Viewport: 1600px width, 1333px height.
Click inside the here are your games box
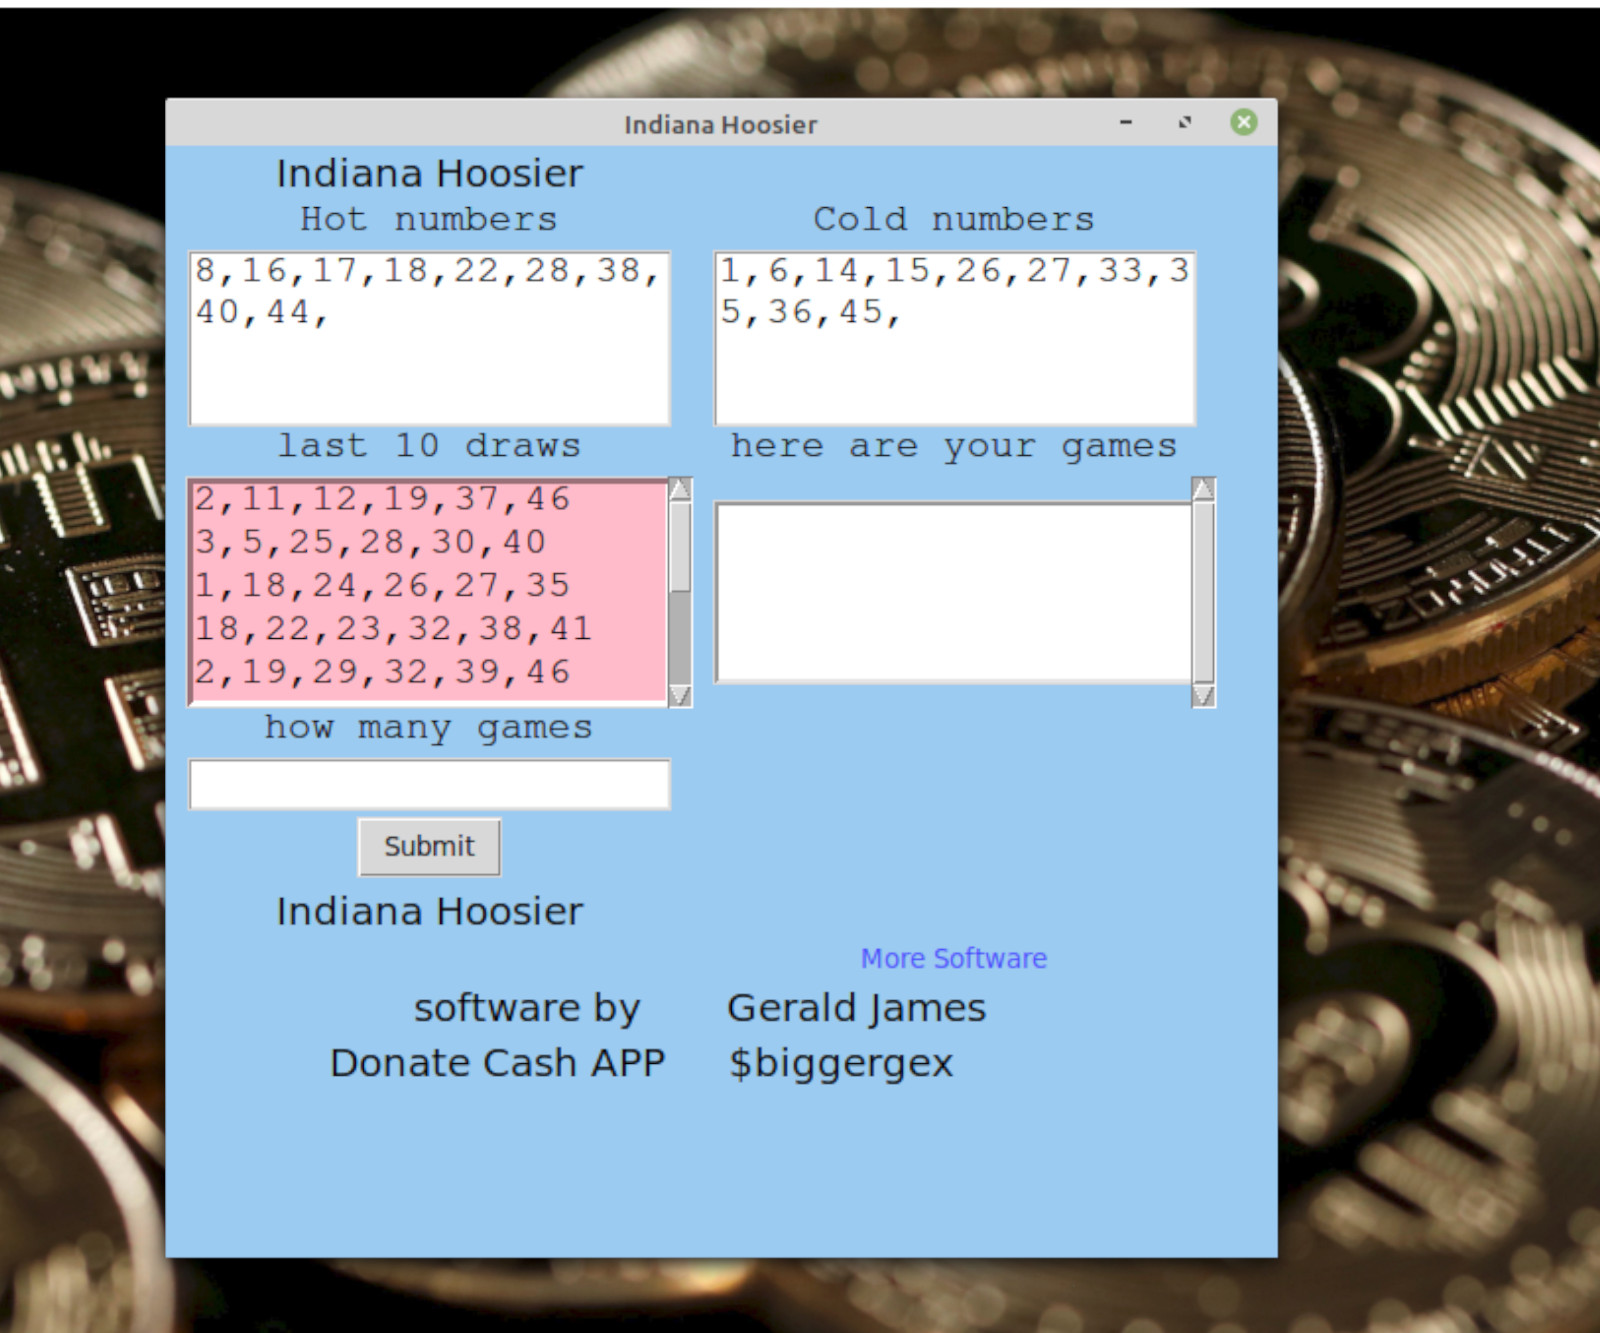pyautogui.click(x=953, y=593)
